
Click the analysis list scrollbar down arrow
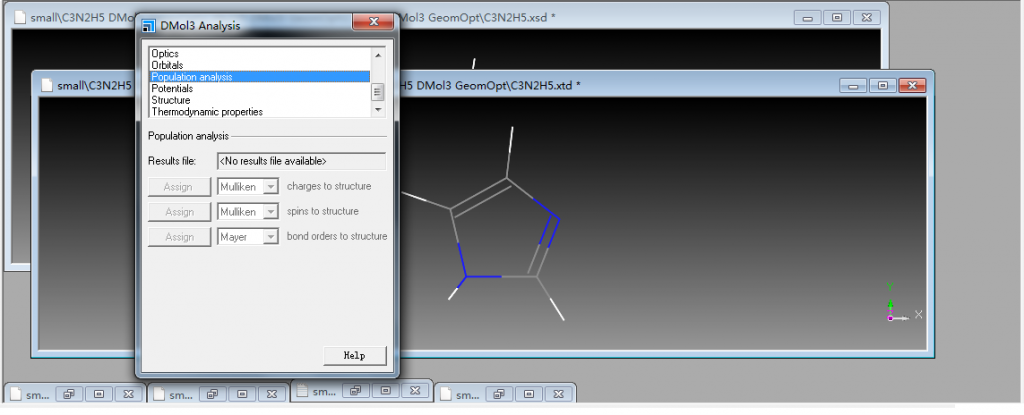[x=377, y=110]
